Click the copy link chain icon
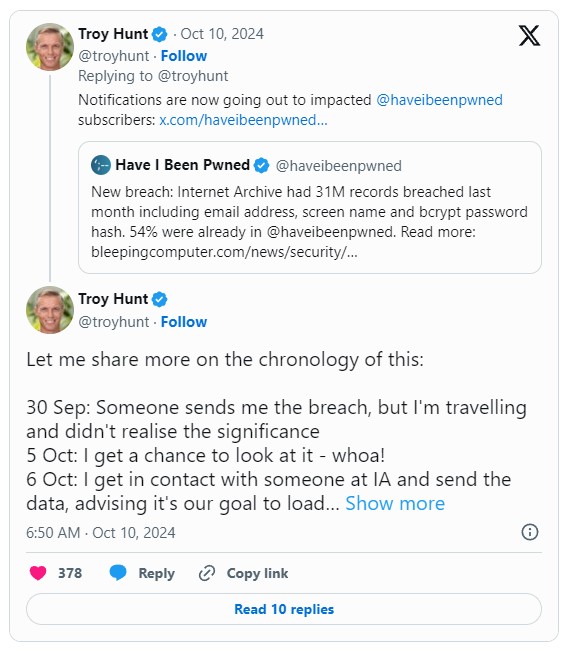 [x=207, y=573]
